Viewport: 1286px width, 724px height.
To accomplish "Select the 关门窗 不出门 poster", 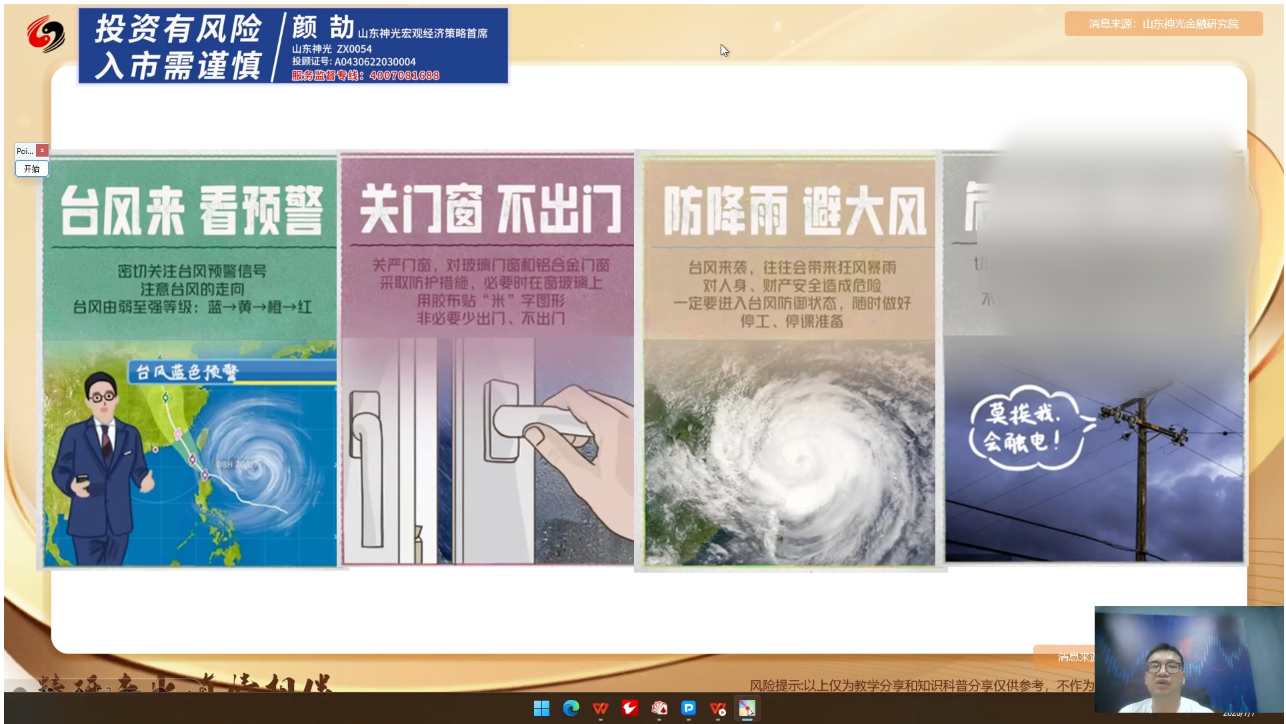I will tap(488, 360).
